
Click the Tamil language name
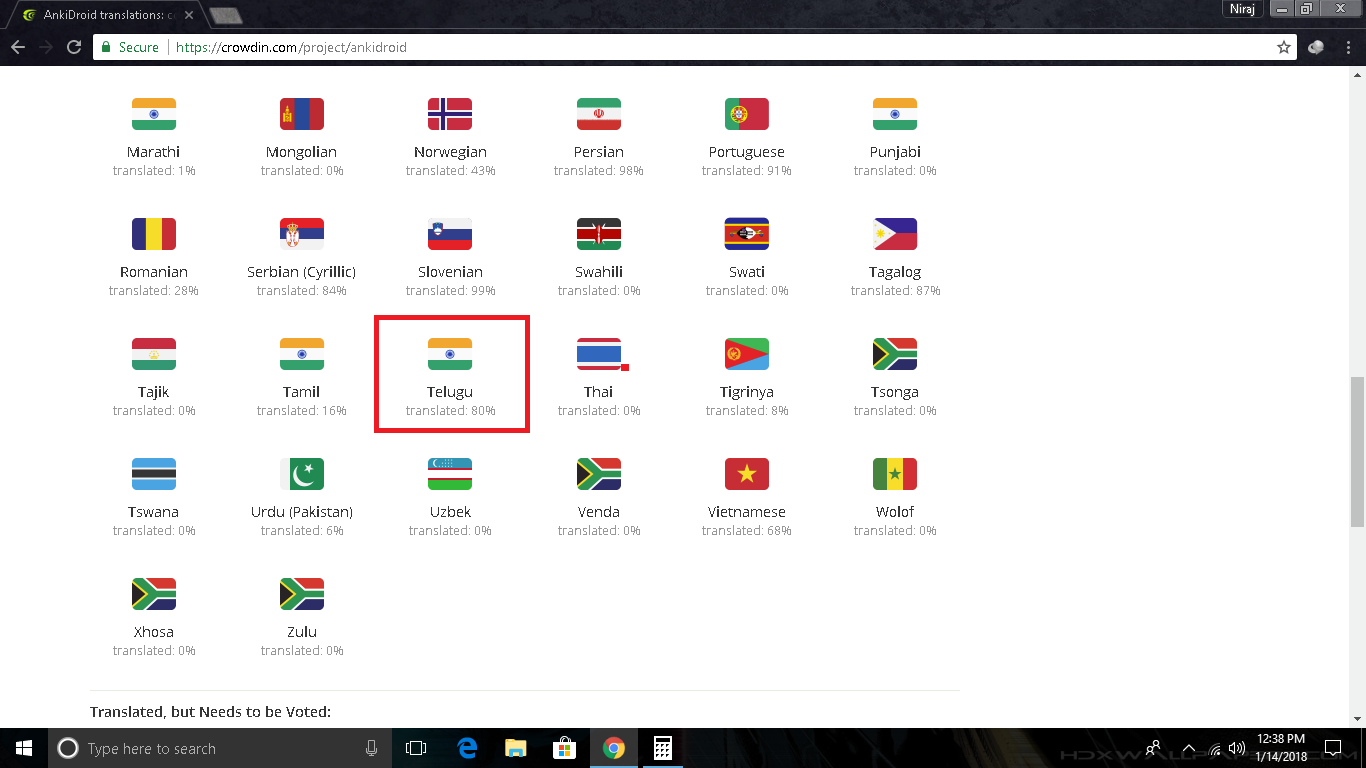click(302, 392)
